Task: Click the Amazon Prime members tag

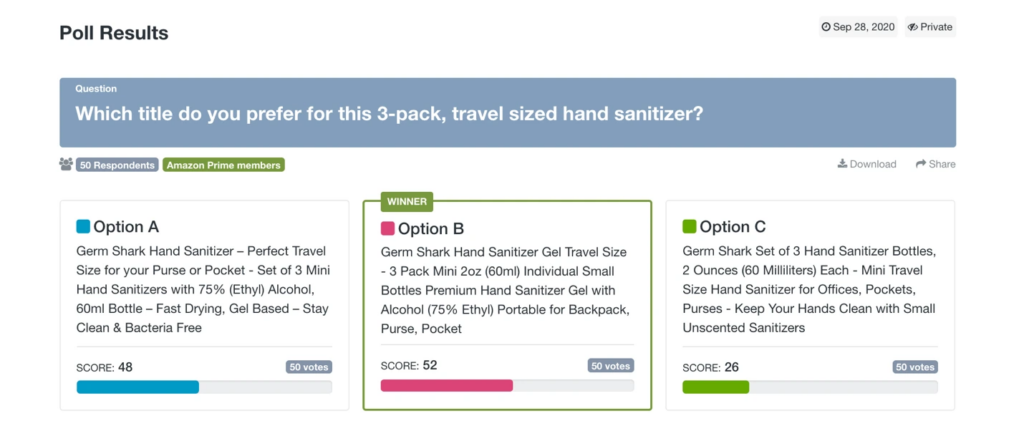Action: (x=224, y=165)
